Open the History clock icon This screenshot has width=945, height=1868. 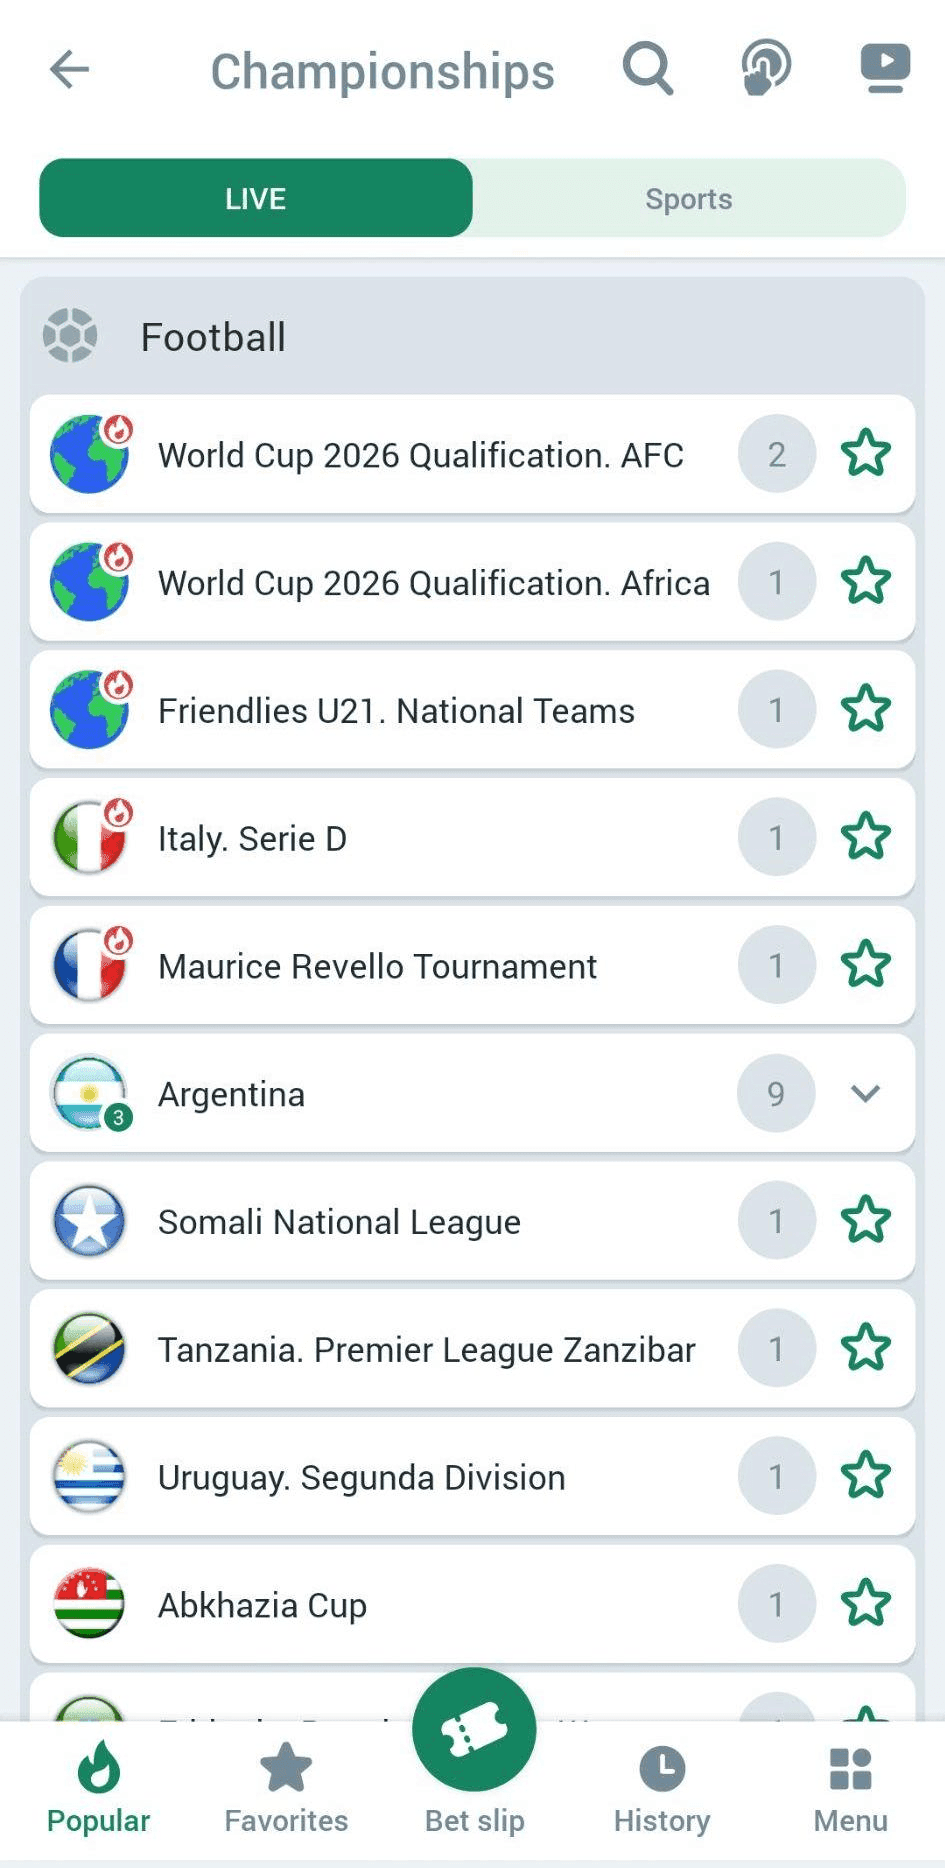(662, 1789)
